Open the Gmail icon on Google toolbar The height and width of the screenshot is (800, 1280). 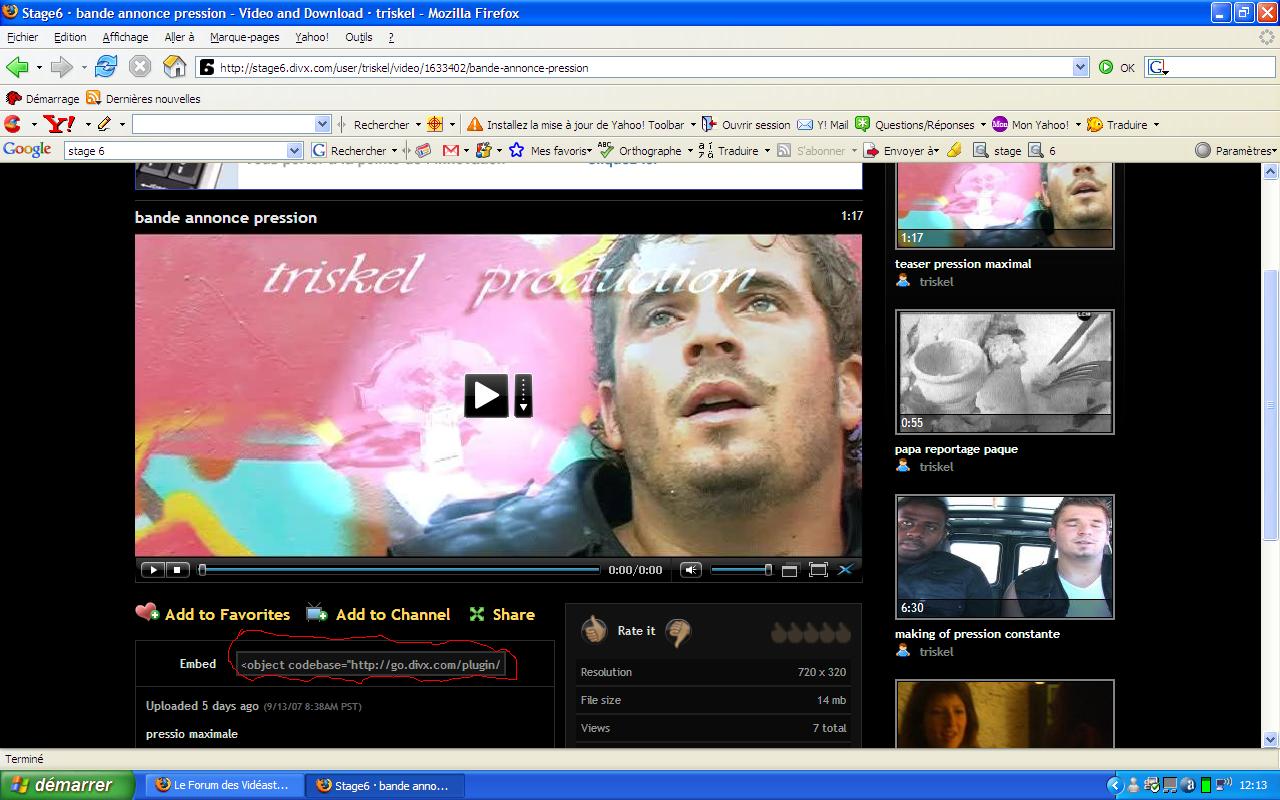coord(450,150)
